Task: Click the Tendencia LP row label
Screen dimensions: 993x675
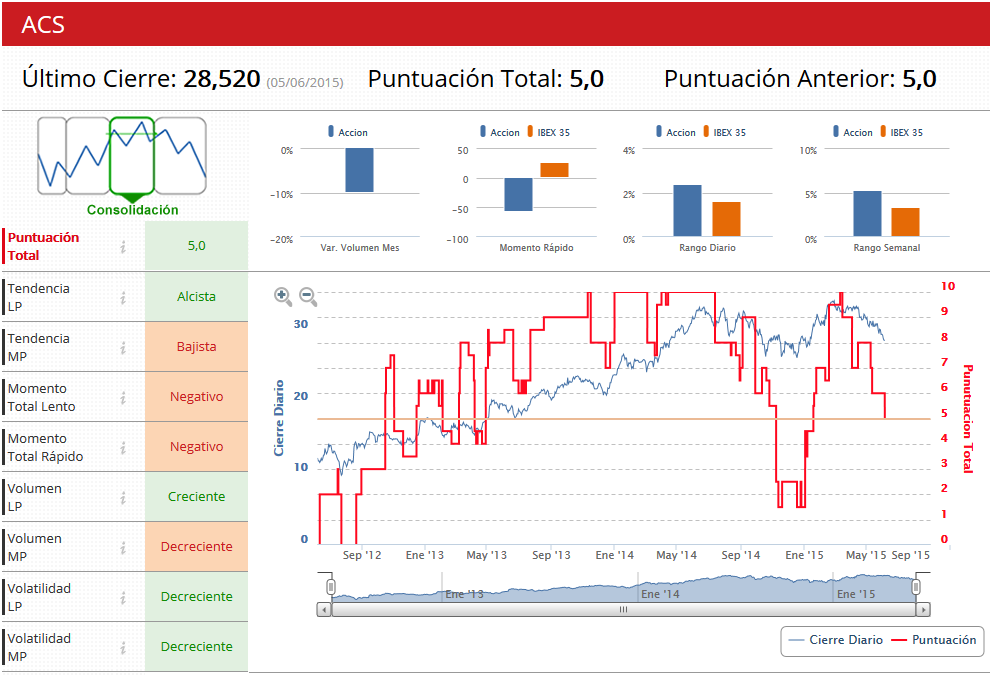Action: pyautogui.click(x=39, y=298)
